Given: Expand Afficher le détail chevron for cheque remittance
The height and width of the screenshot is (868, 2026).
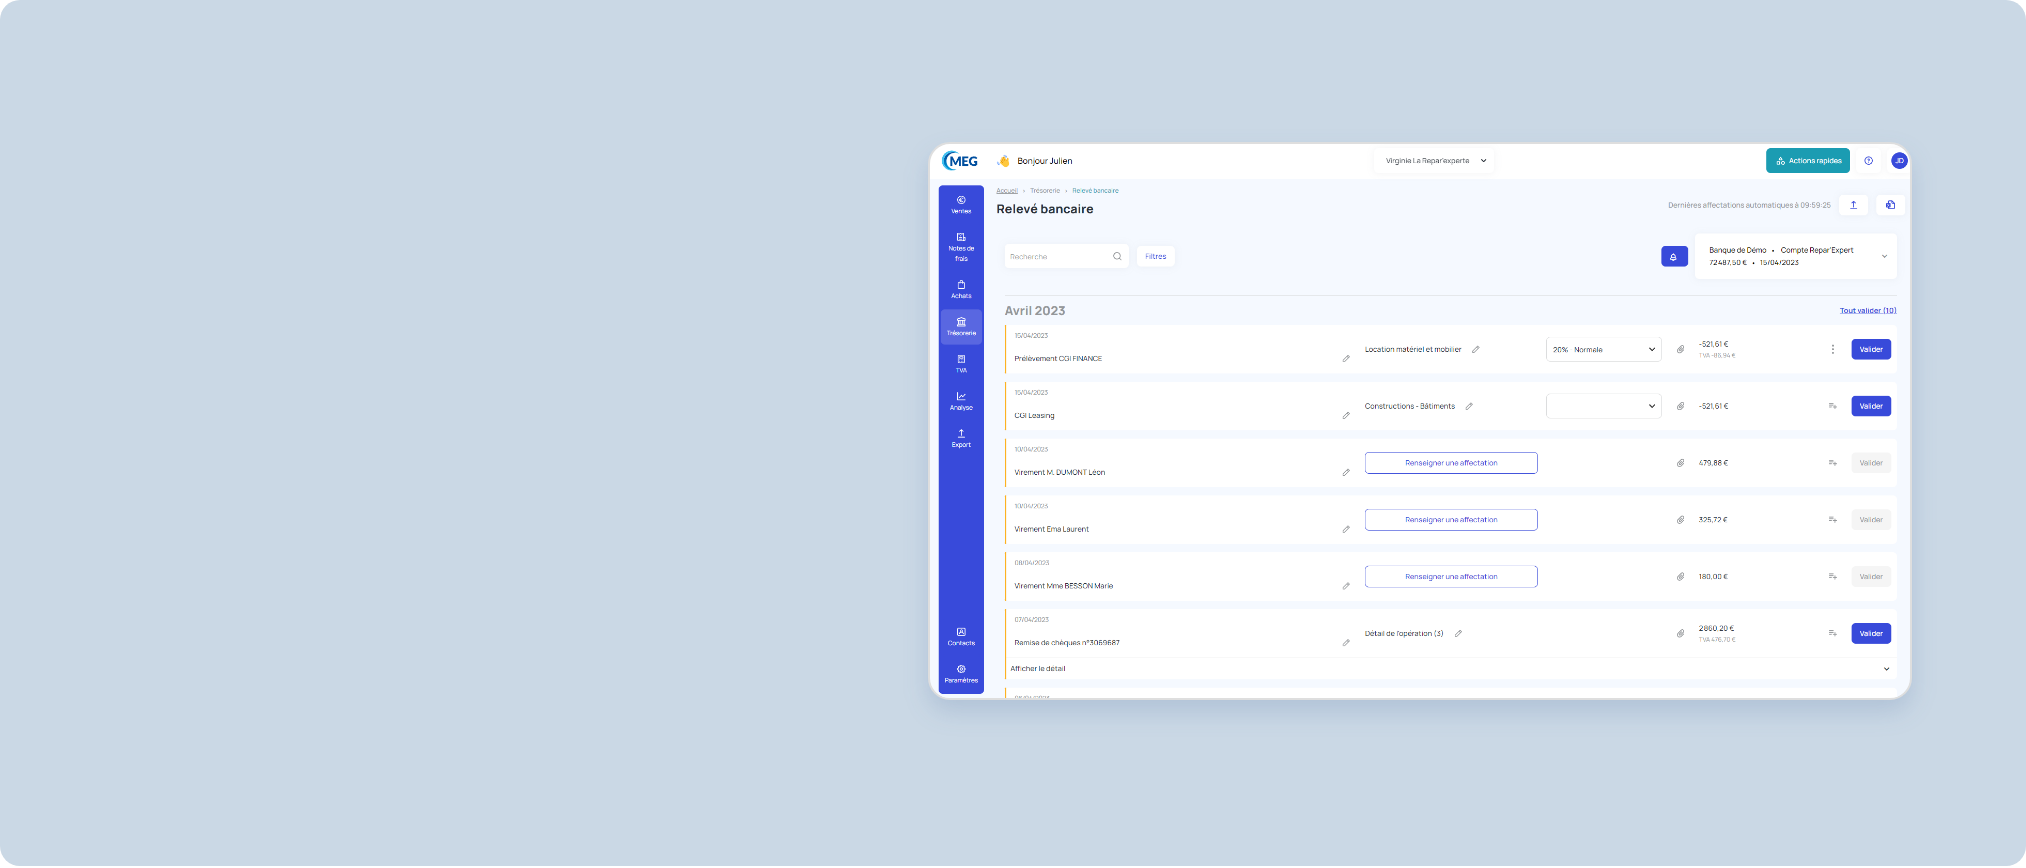Looking at the screenshot, I should [x=1886, y=669].
